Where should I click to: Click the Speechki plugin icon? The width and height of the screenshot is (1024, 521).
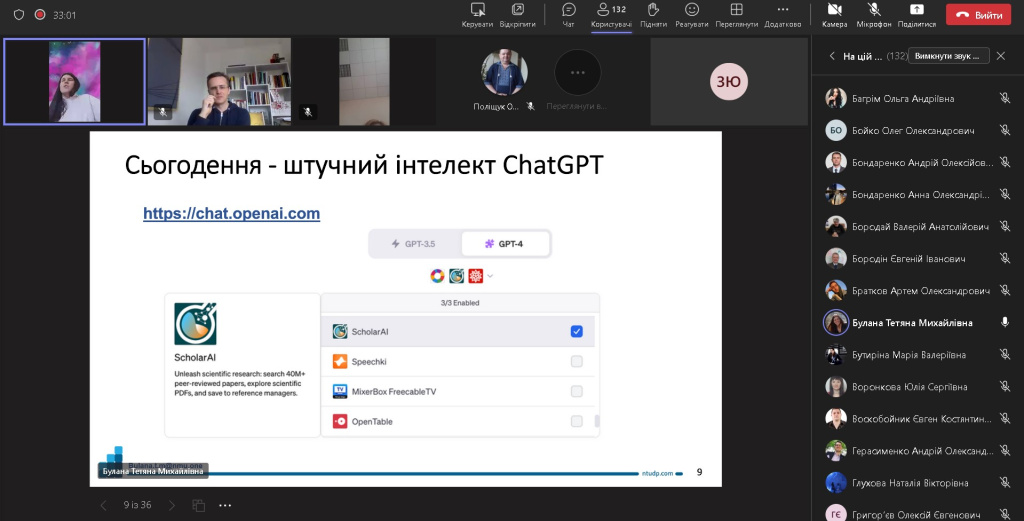[340, 361]
